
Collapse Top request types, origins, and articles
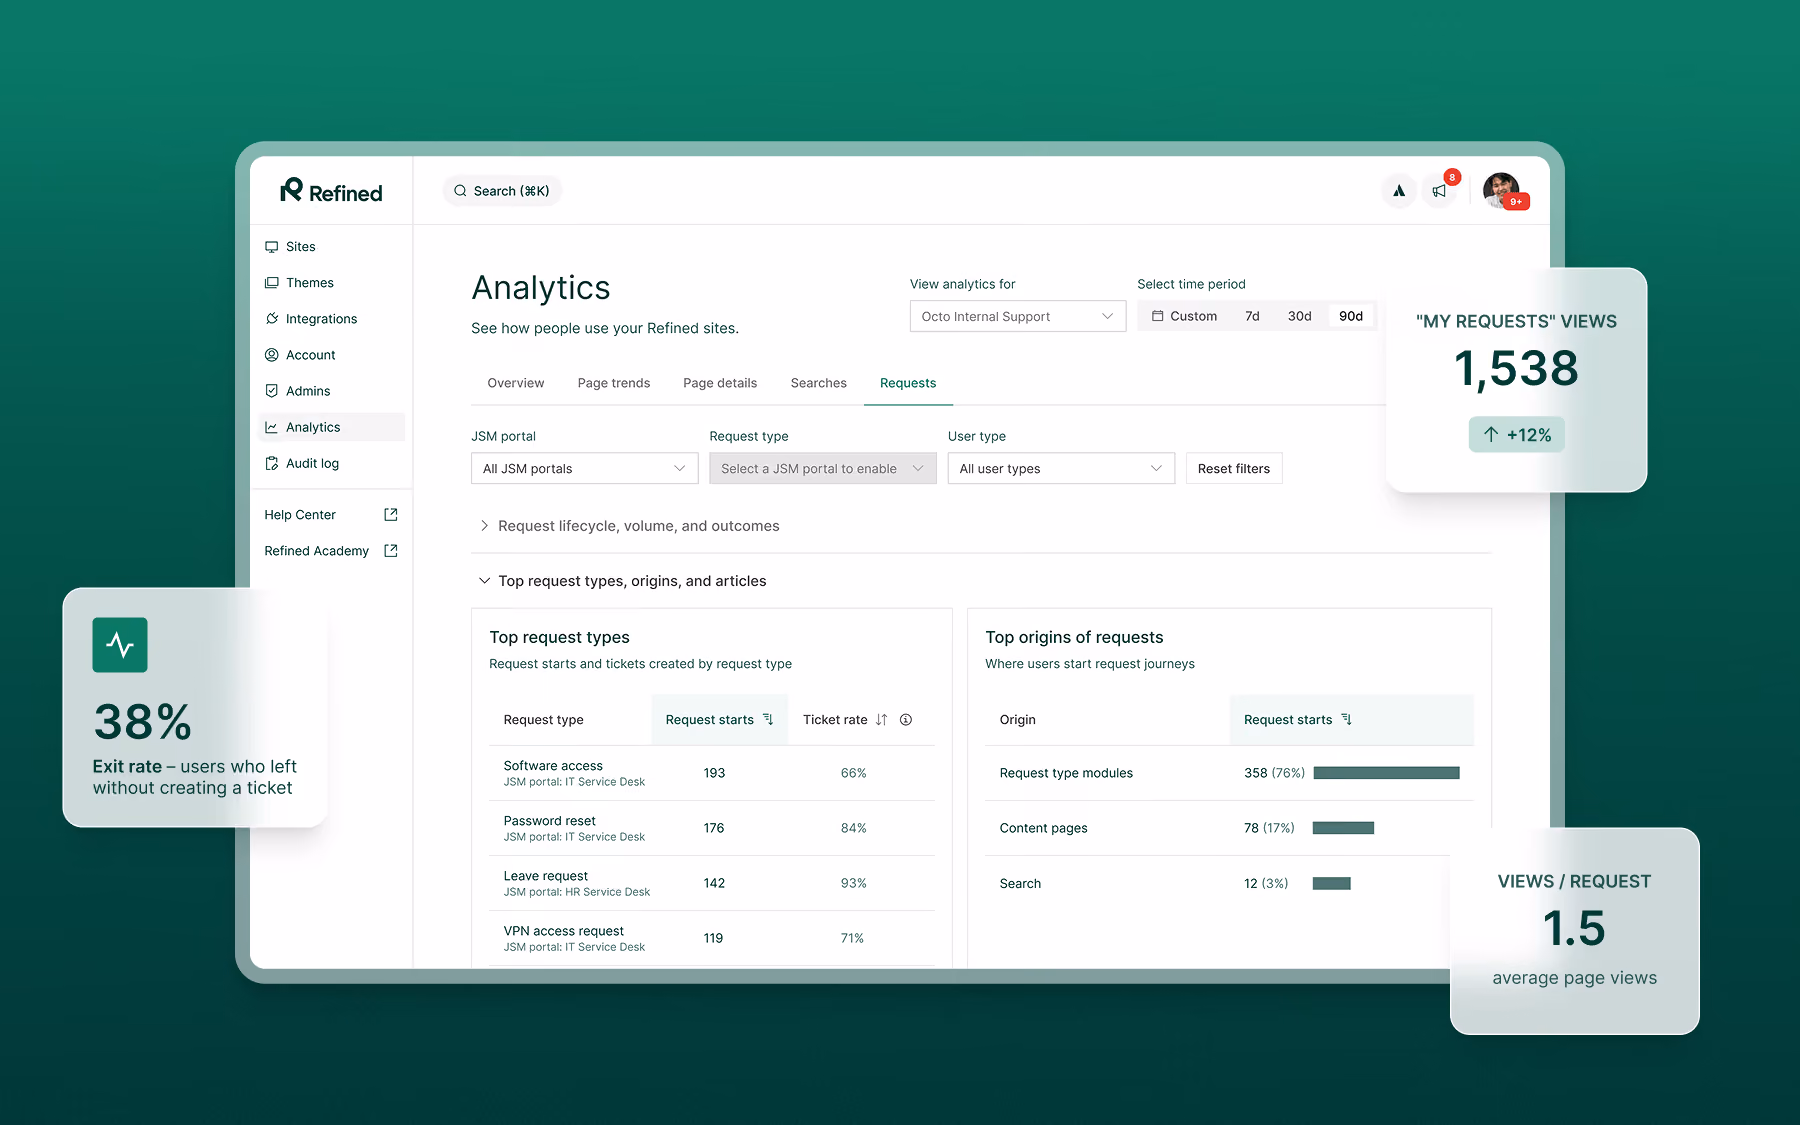coord(622,581)
